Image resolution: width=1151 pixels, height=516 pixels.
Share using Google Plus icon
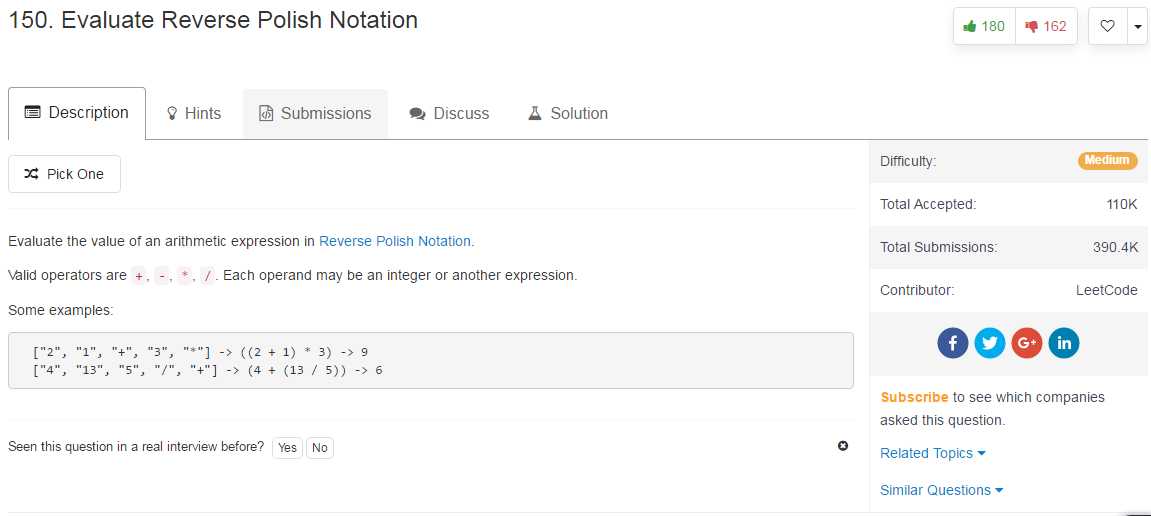1027,343
